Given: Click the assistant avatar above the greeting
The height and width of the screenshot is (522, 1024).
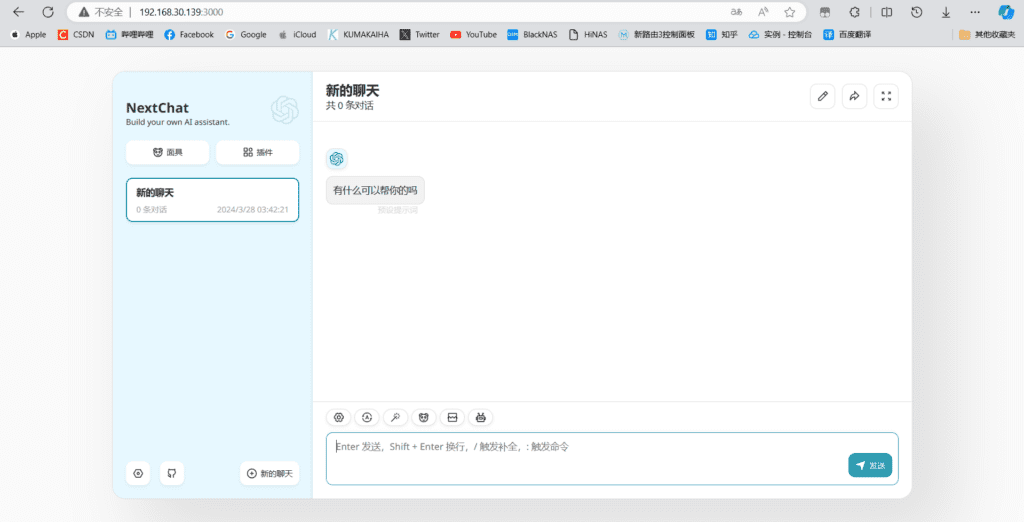Looking at the screenshot, I should tap(336, 159).
